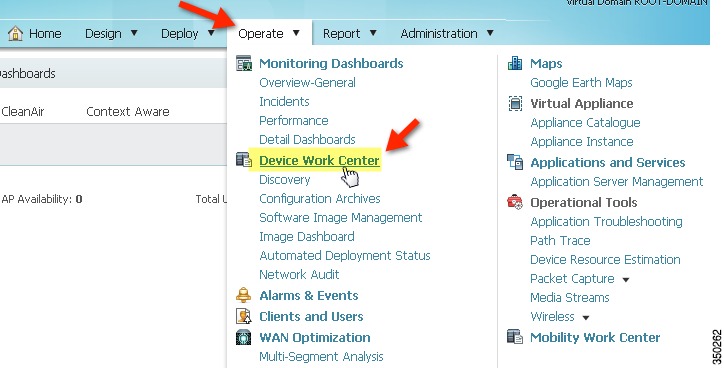Open the Design menu arrow
The width and height of the screenshot is (724, 368).
(x=134, y=33)
